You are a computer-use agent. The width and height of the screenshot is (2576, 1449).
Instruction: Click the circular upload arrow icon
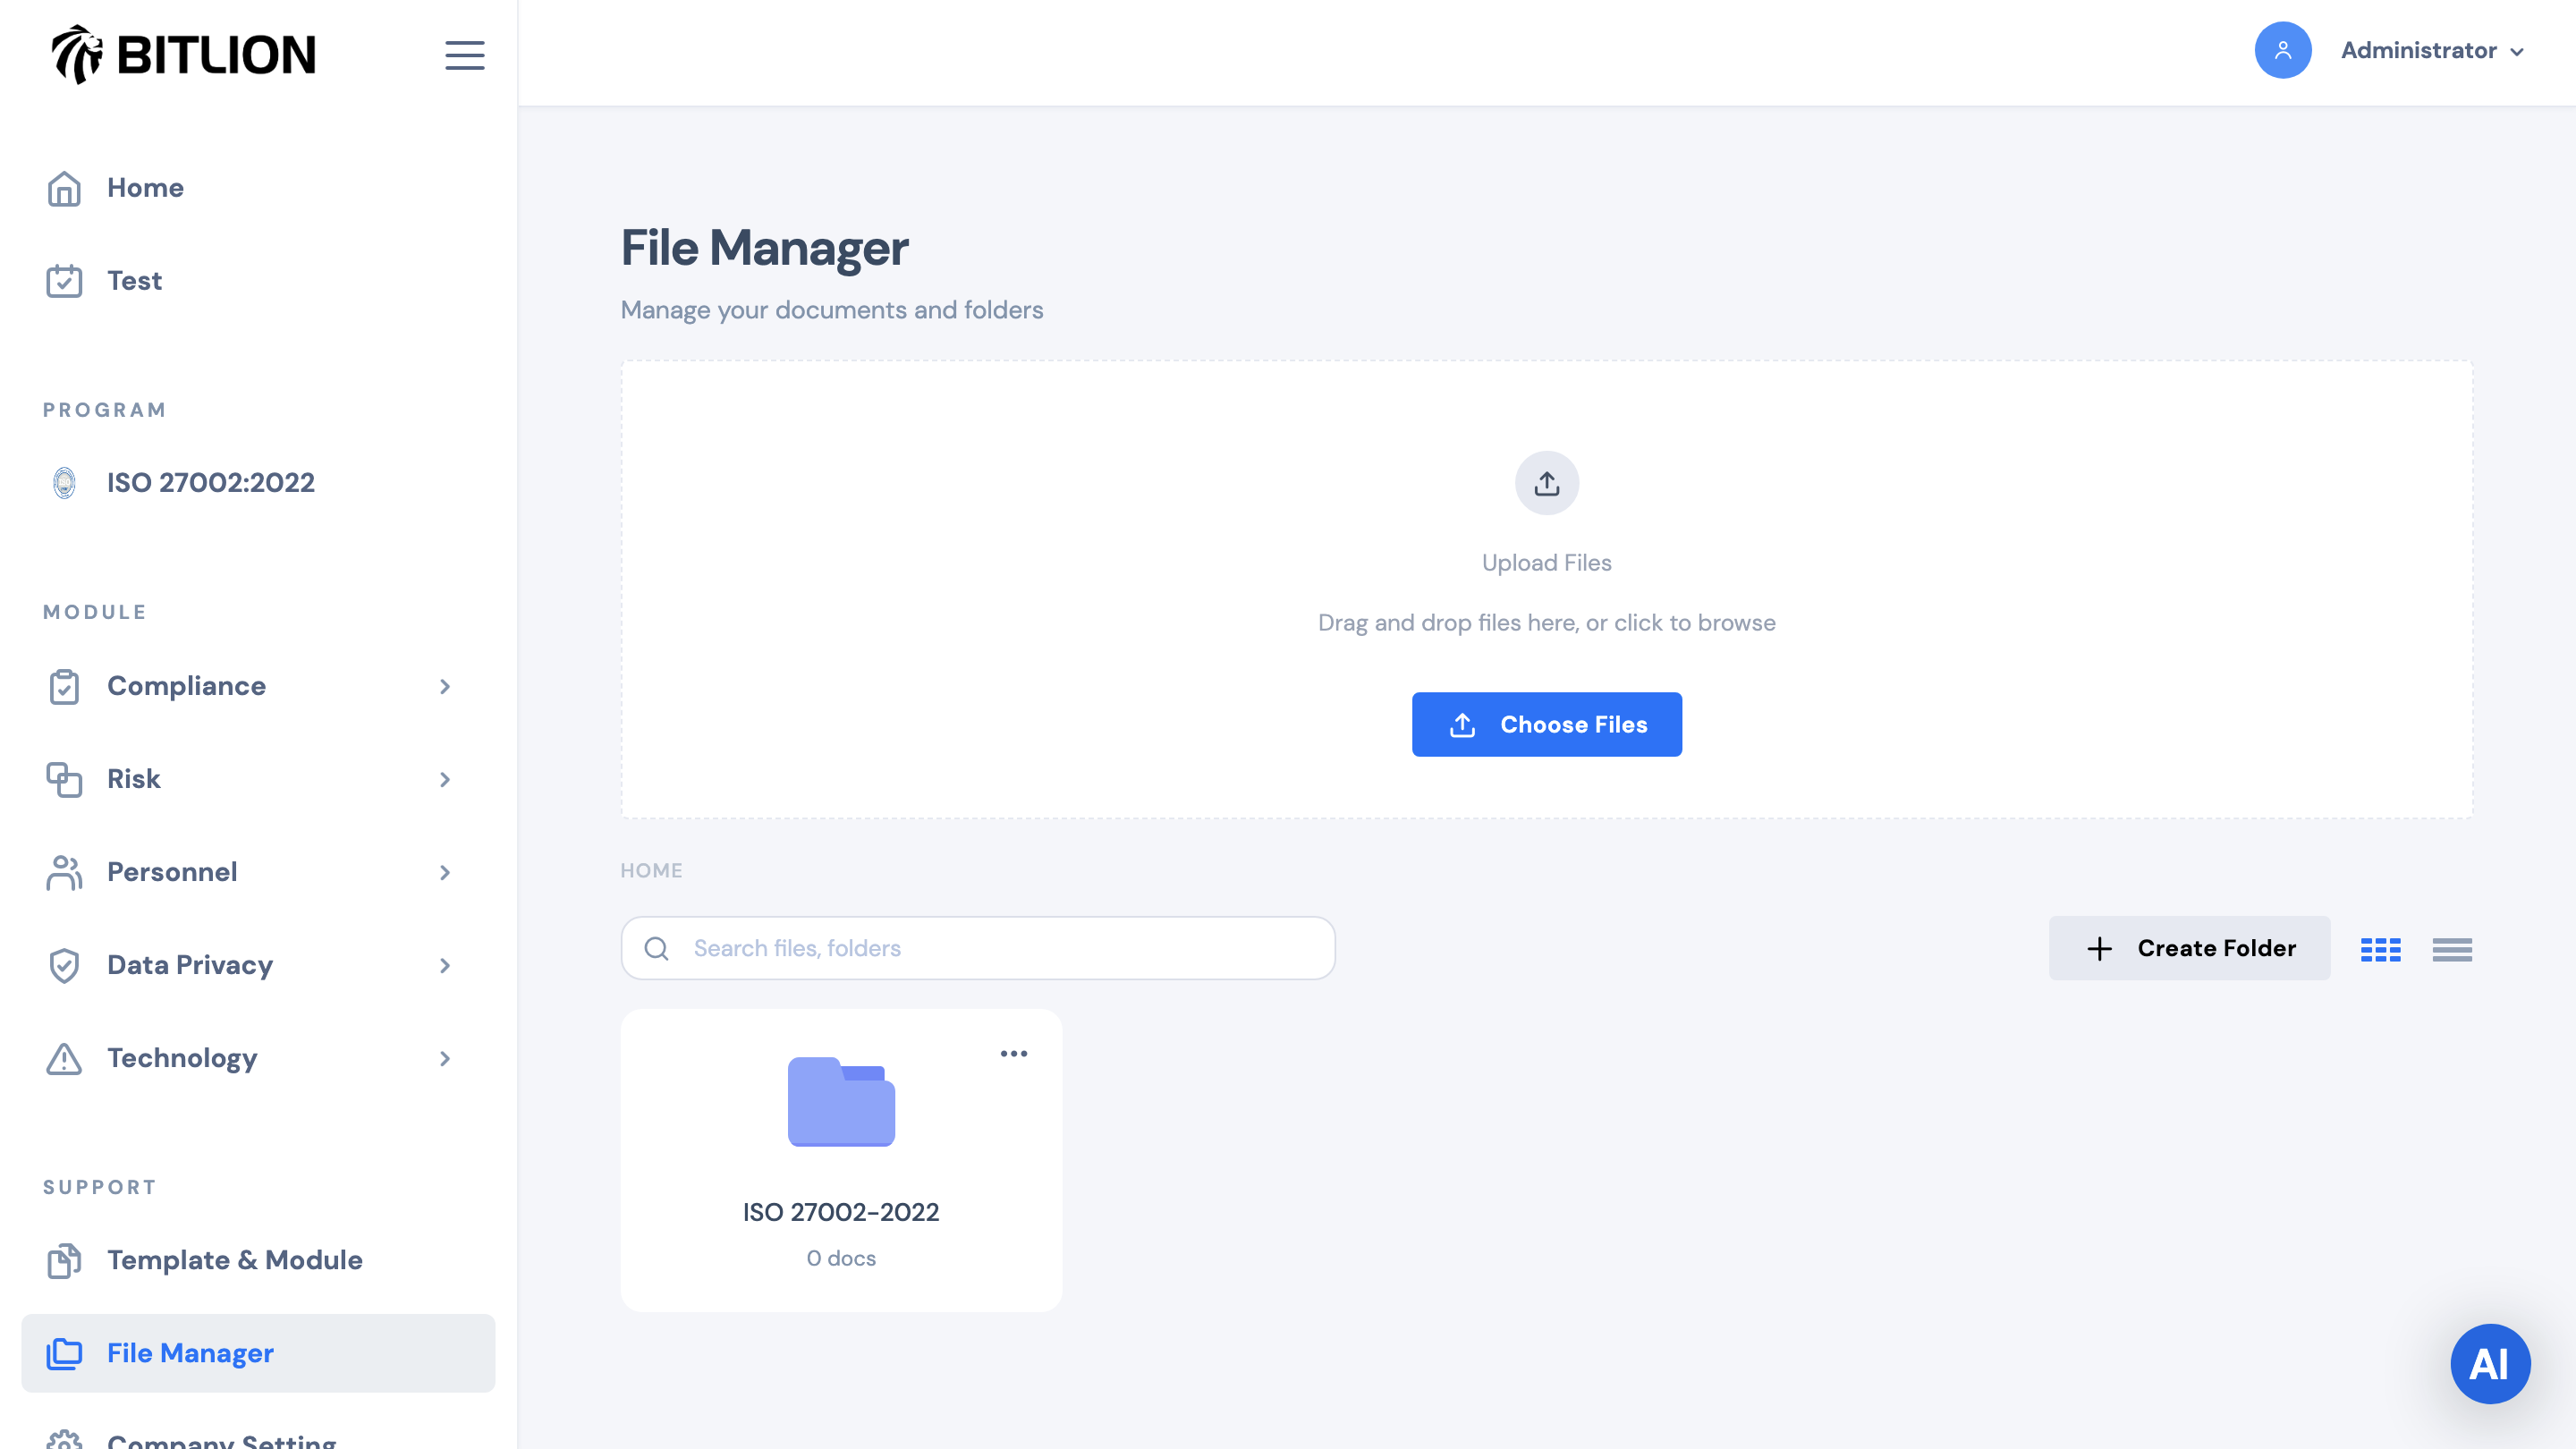pos(1547,483)
